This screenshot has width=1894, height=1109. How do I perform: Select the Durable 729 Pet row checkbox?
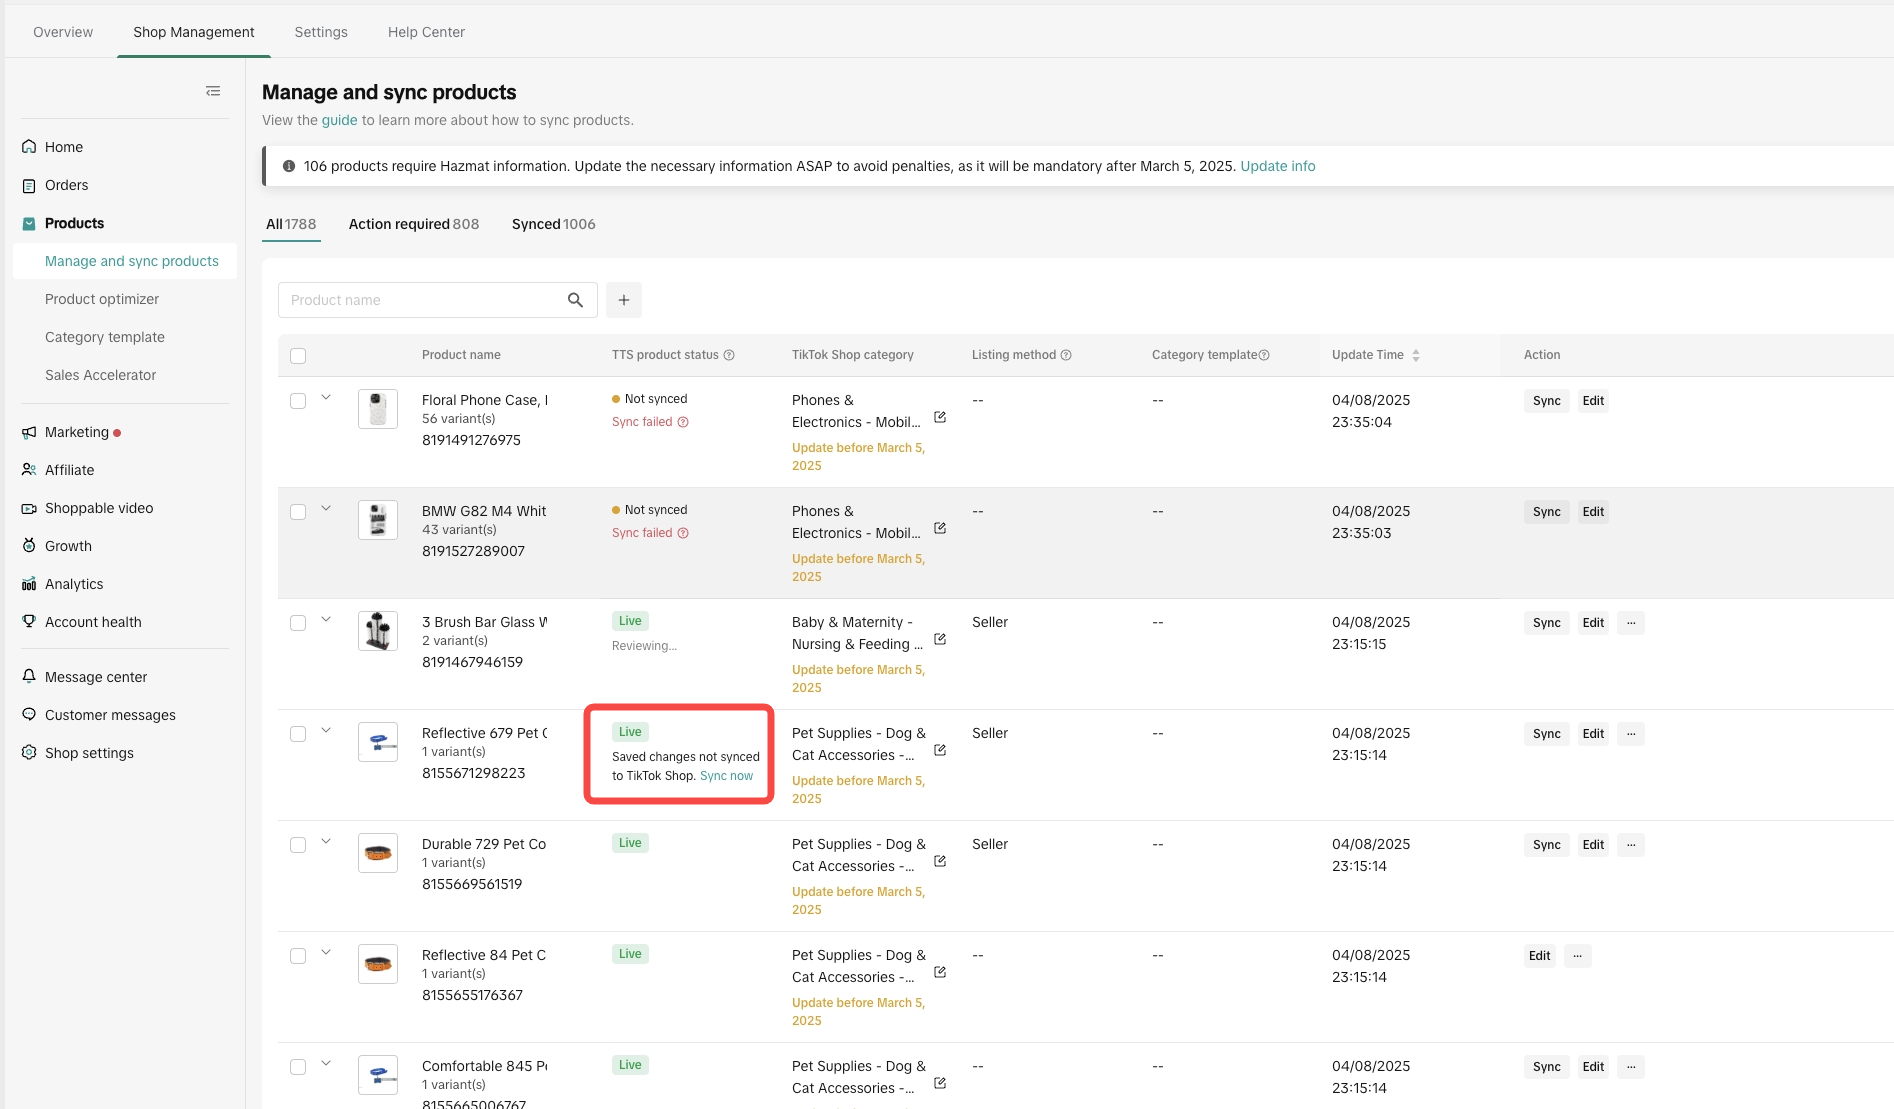tap(298, 845)
